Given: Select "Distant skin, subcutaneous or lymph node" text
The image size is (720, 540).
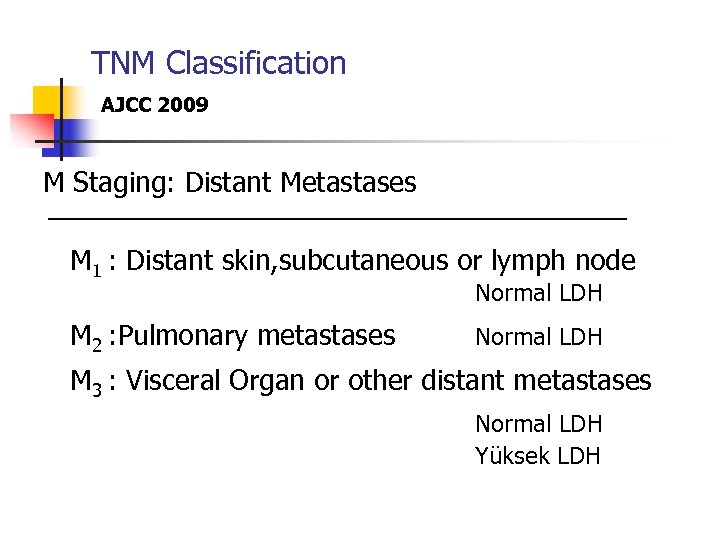Looking at the screenshot, I should point(382,262).
